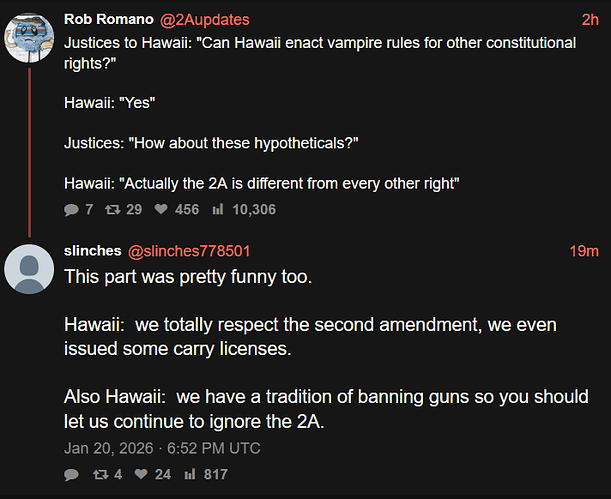Screen dimensions: 611x499
Task: Click the views bar chart icon showing 817
Action: click(190, 474)
